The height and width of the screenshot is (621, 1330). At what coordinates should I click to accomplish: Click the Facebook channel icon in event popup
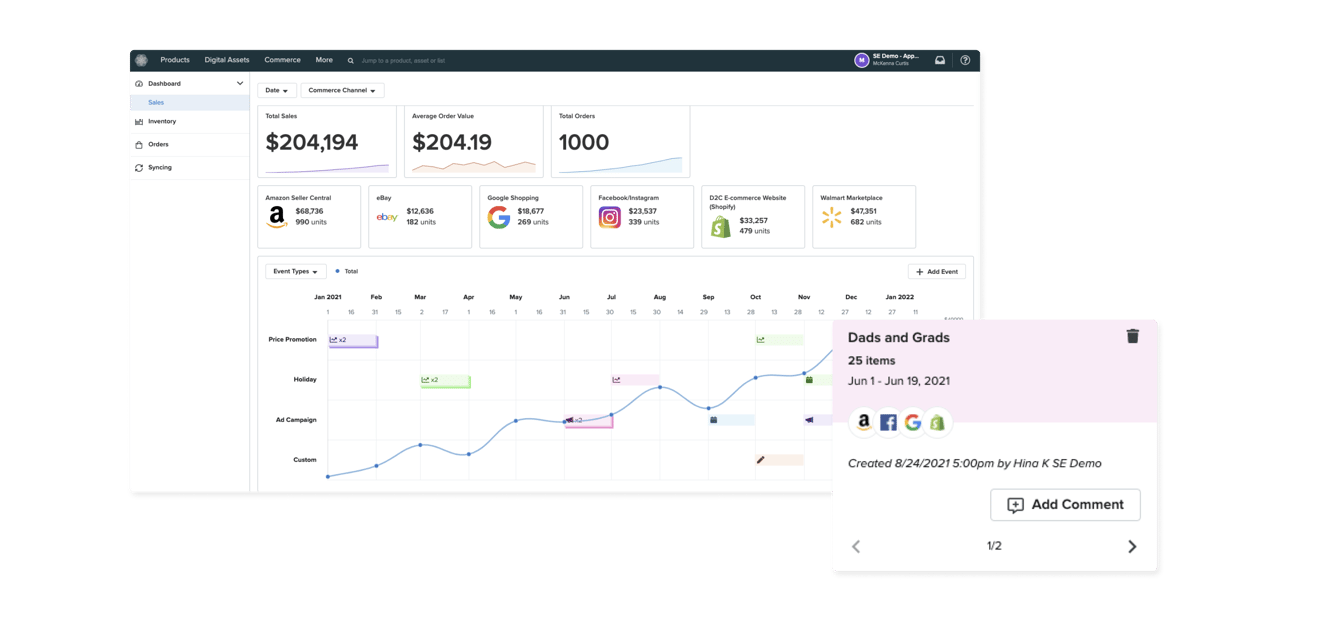888,423
